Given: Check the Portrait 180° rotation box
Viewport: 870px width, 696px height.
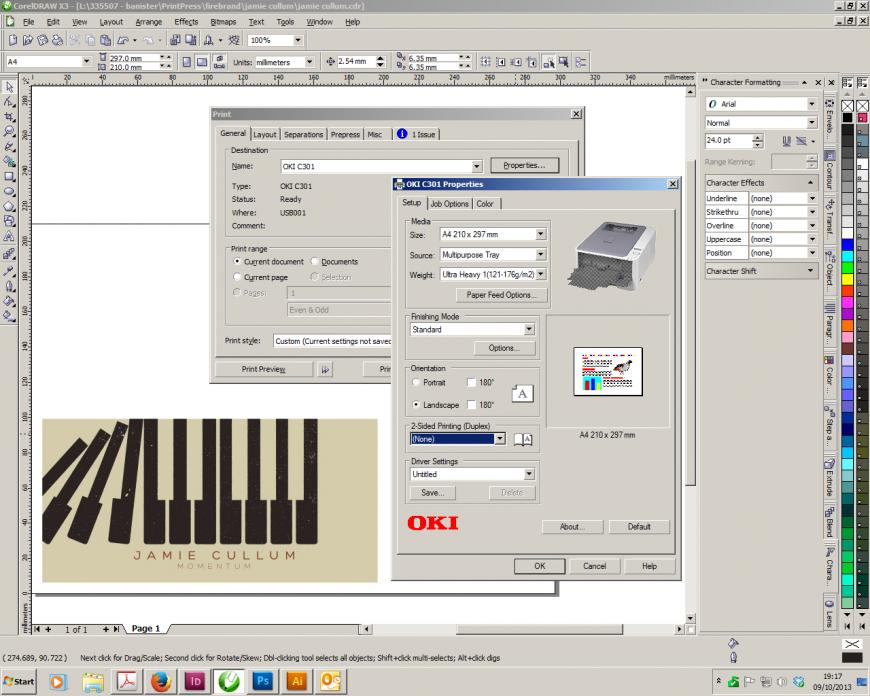Looking at the screenshot, I should 472,382.
